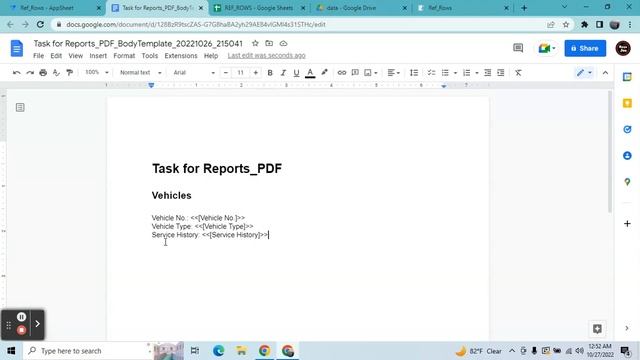This screenshot has width=640, height=360.
Task: Open the Arial font dropdown
Action: click(194, 73)
